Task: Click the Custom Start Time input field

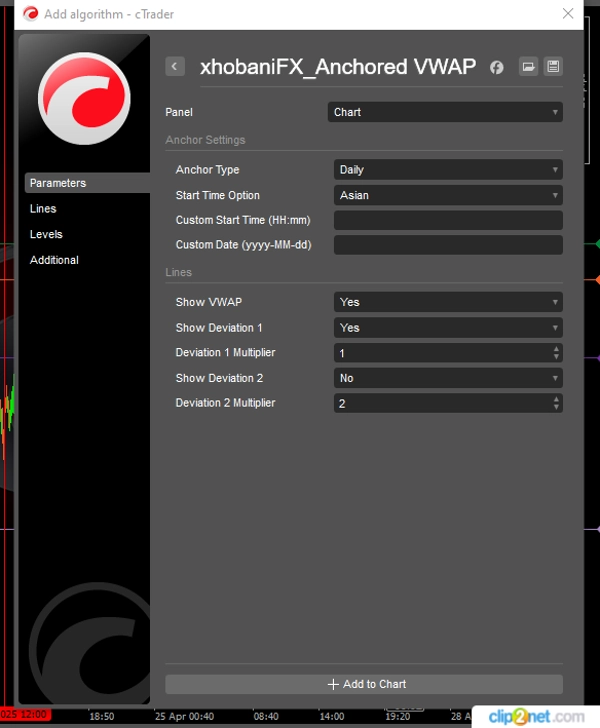Action: 448,220
